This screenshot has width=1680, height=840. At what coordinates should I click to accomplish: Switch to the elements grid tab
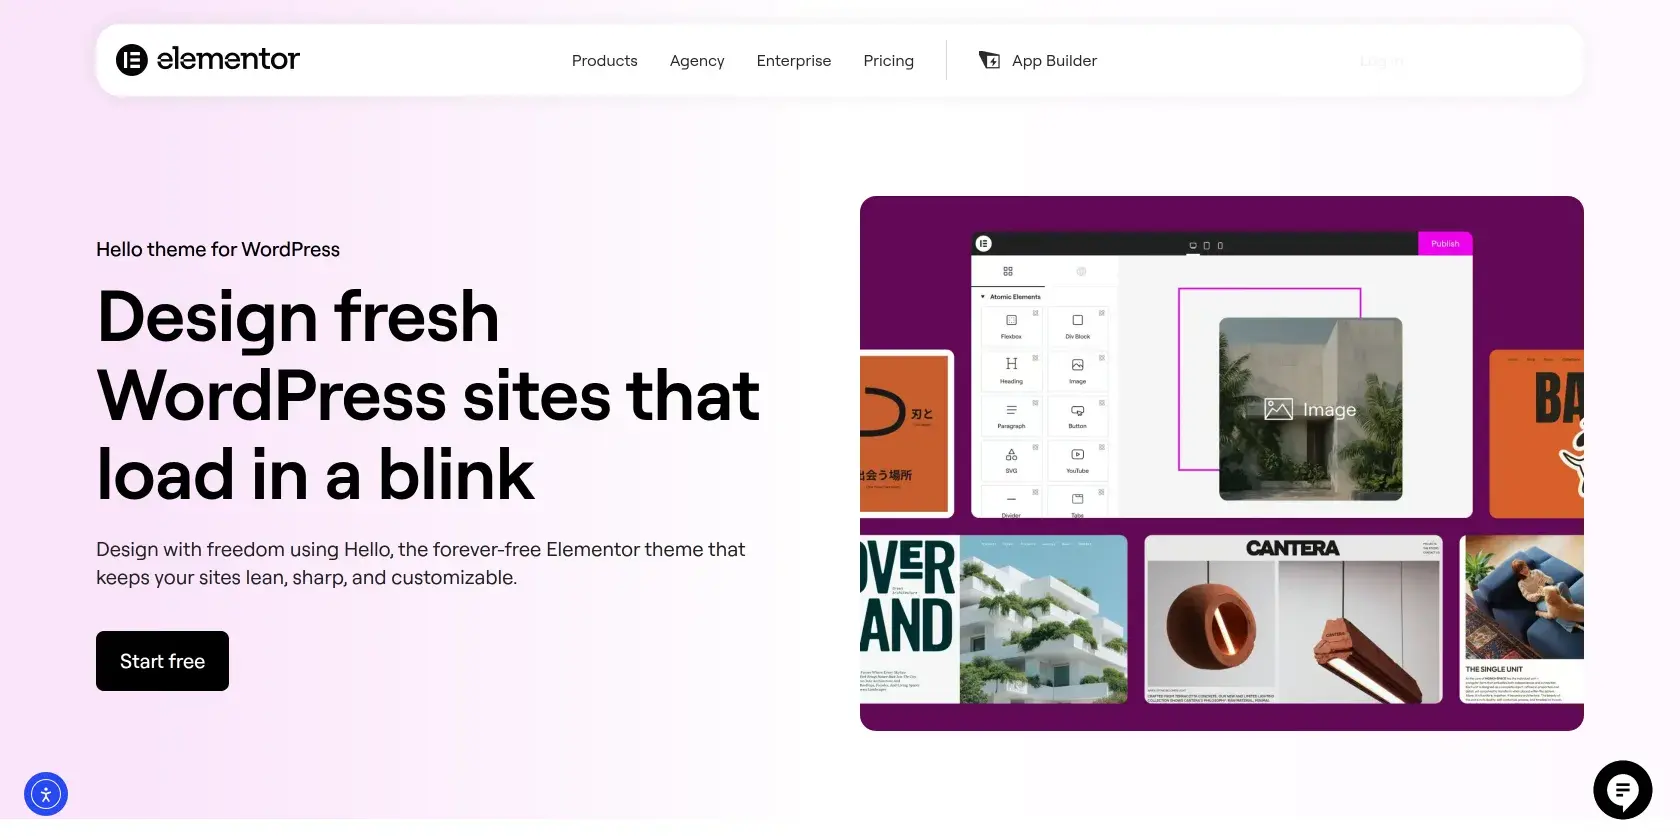(1008, 272)
